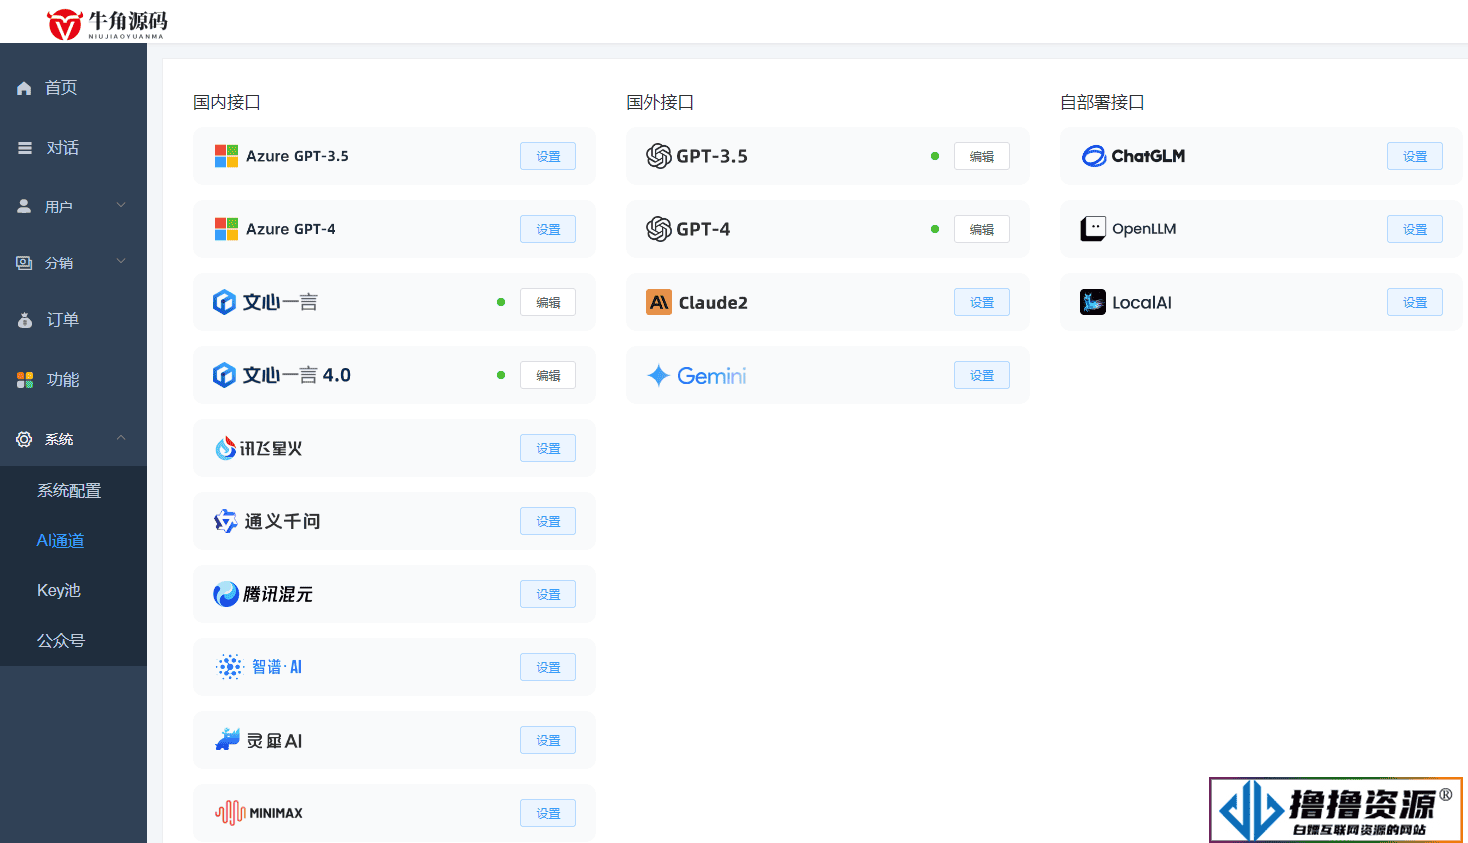This screenshot has width=1468, height=843.
Task: Click the colored grid icon beside 功能
Action: pos(25,380)
